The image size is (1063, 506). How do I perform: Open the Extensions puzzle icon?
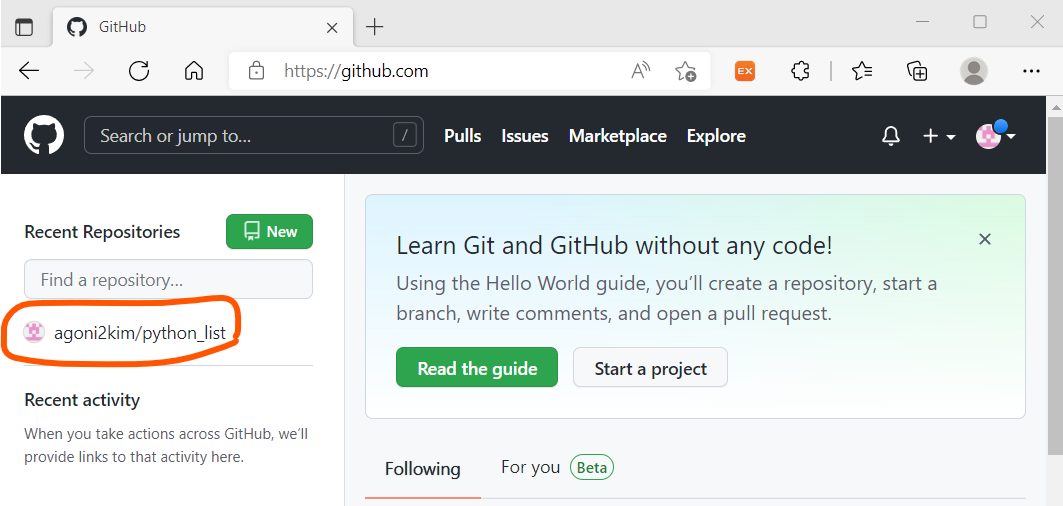point(800,71)
